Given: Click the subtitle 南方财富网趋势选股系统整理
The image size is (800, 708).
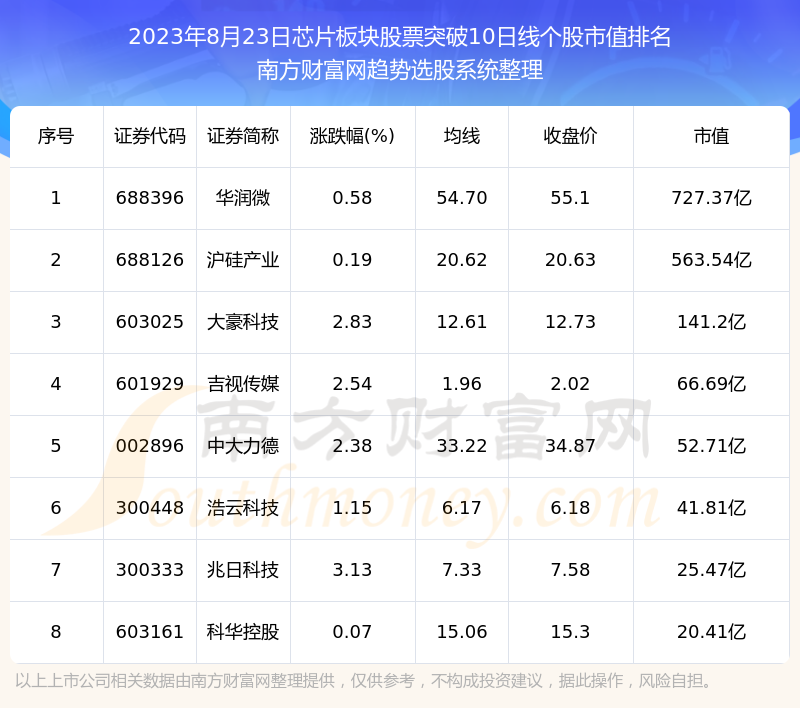Looking at the screenshot, I should pos(399,70).
